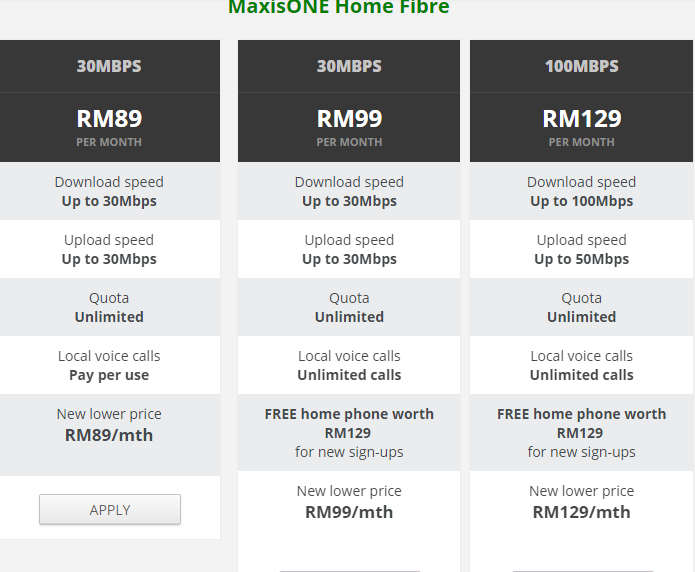The image size is (695, 572).
Task: Select the middle 30MBPS plan header
Action: tap(349, 66)
